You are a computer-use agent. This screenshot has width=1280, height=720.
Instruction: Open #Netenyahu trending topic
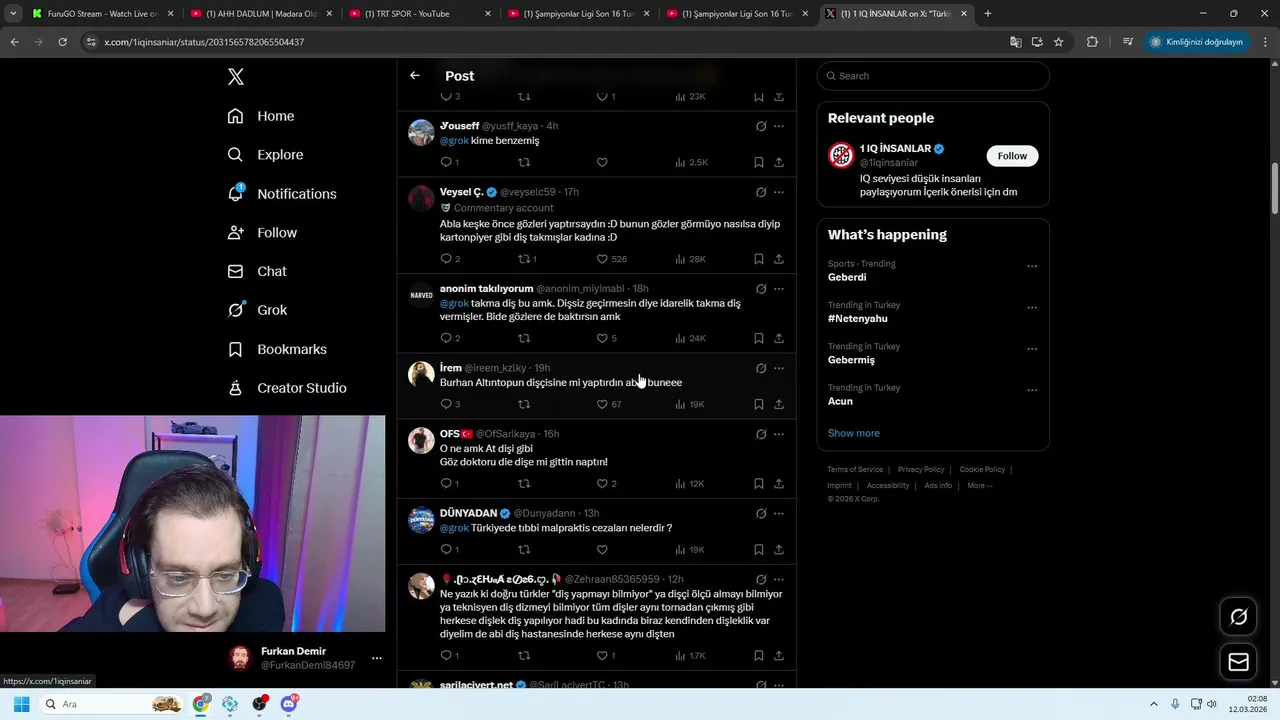pos(857,318)
